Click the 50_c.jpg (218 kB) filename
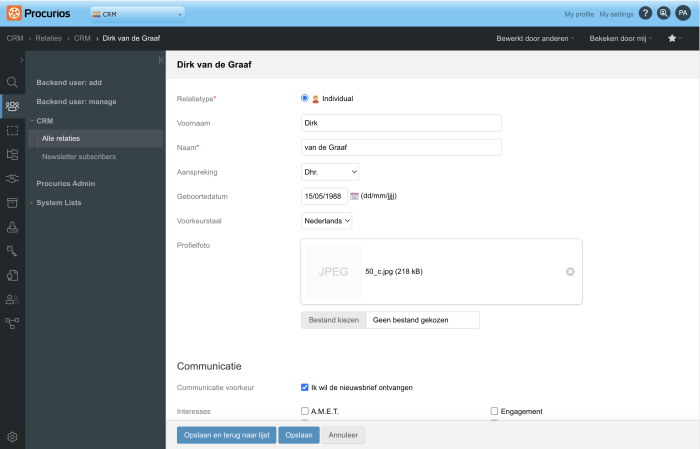 click(394, 271)
